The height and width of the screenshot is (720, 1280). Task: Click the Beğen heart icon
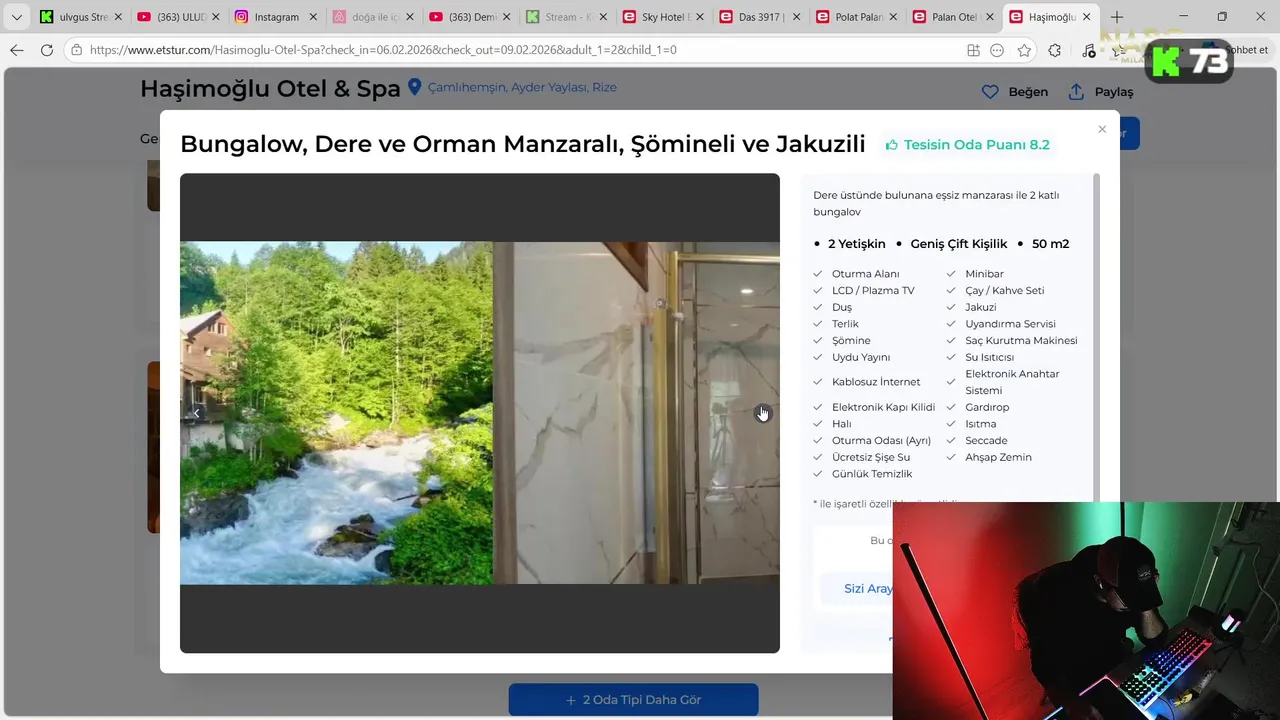tap(990, 92)
